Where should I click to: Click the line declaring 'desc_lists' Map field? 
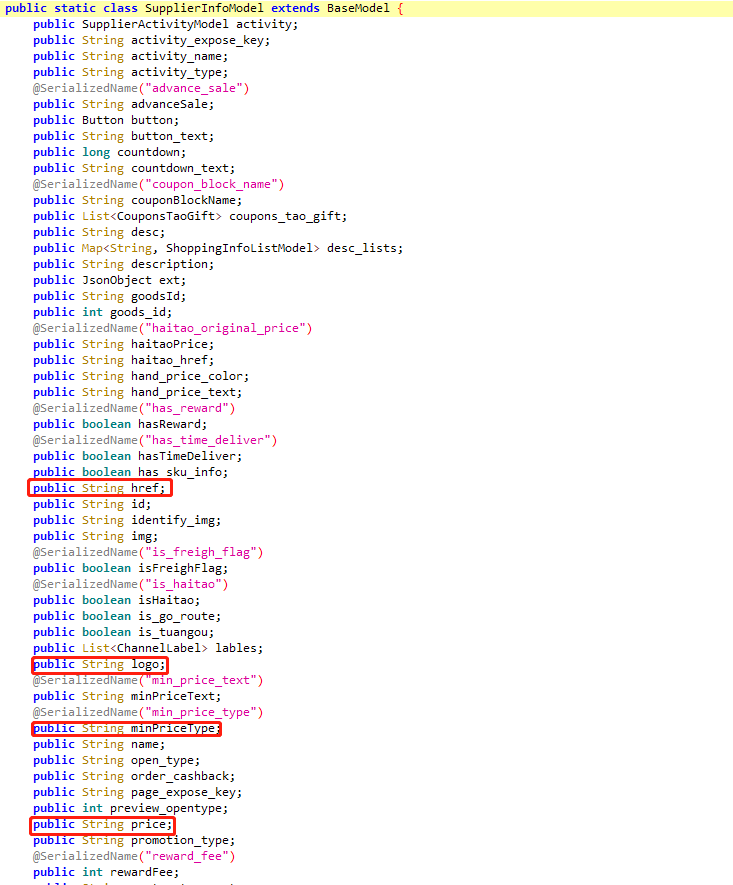pos(218,248)
